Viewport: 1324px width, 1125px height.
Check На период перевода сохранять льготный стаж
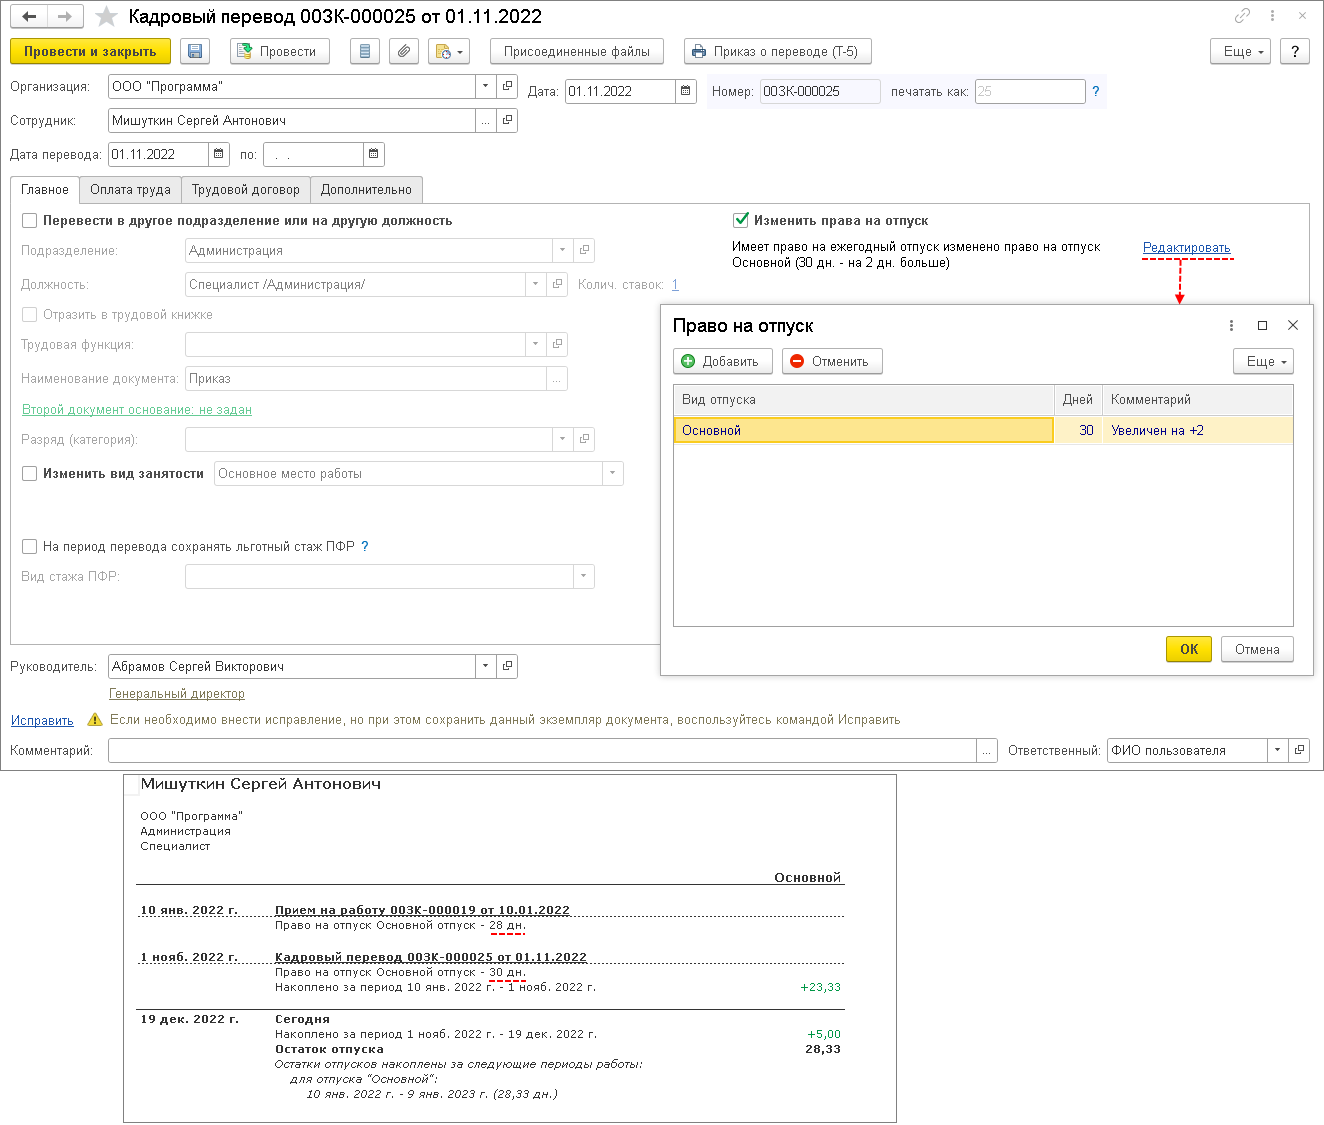[29, 546]
